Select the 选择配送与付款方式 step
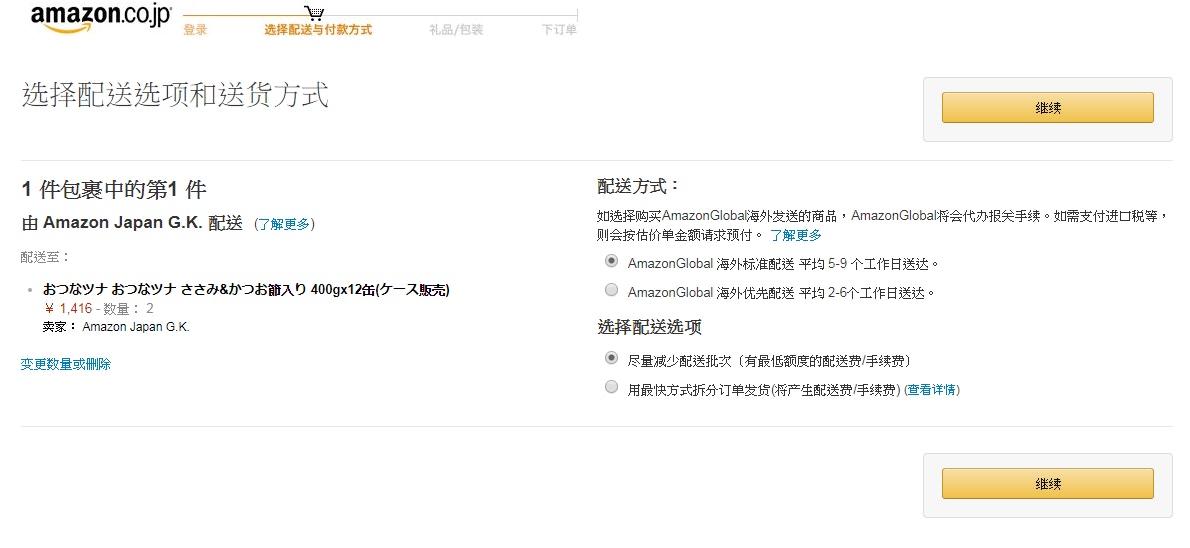 (x=318, y=30)
